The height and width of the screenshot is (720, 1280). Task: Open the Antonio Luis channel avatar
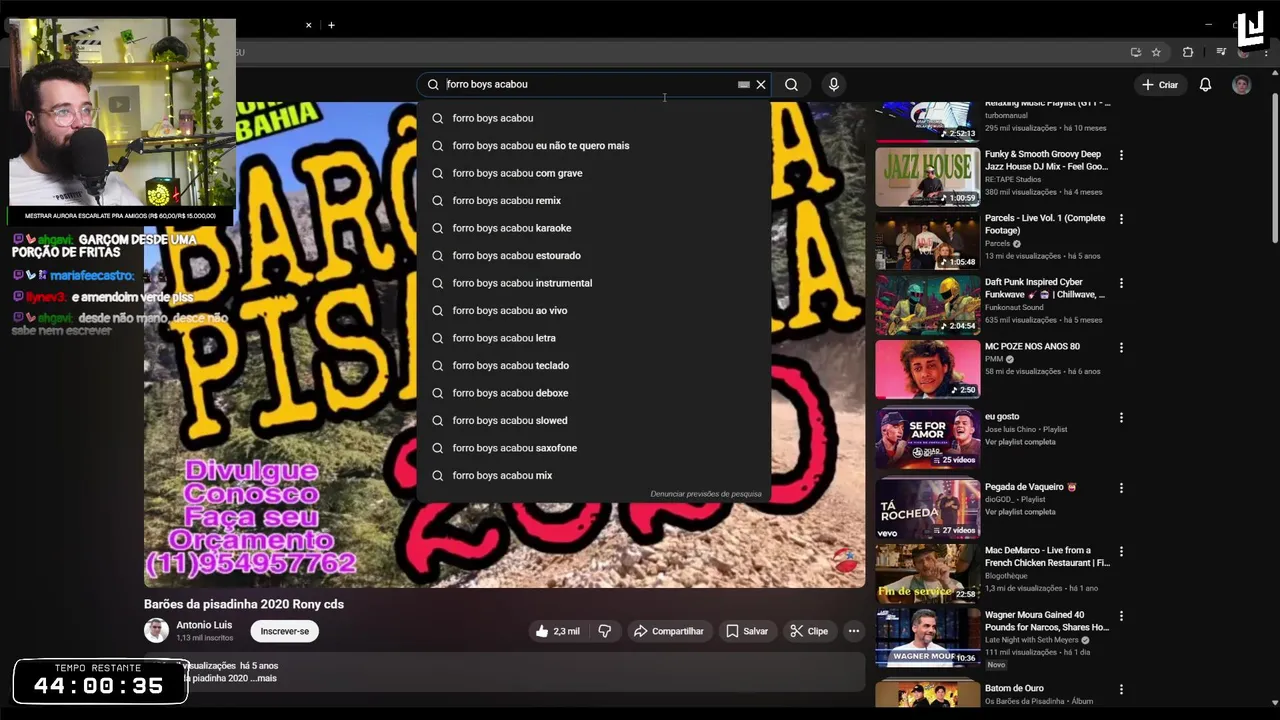coord(156,630)
